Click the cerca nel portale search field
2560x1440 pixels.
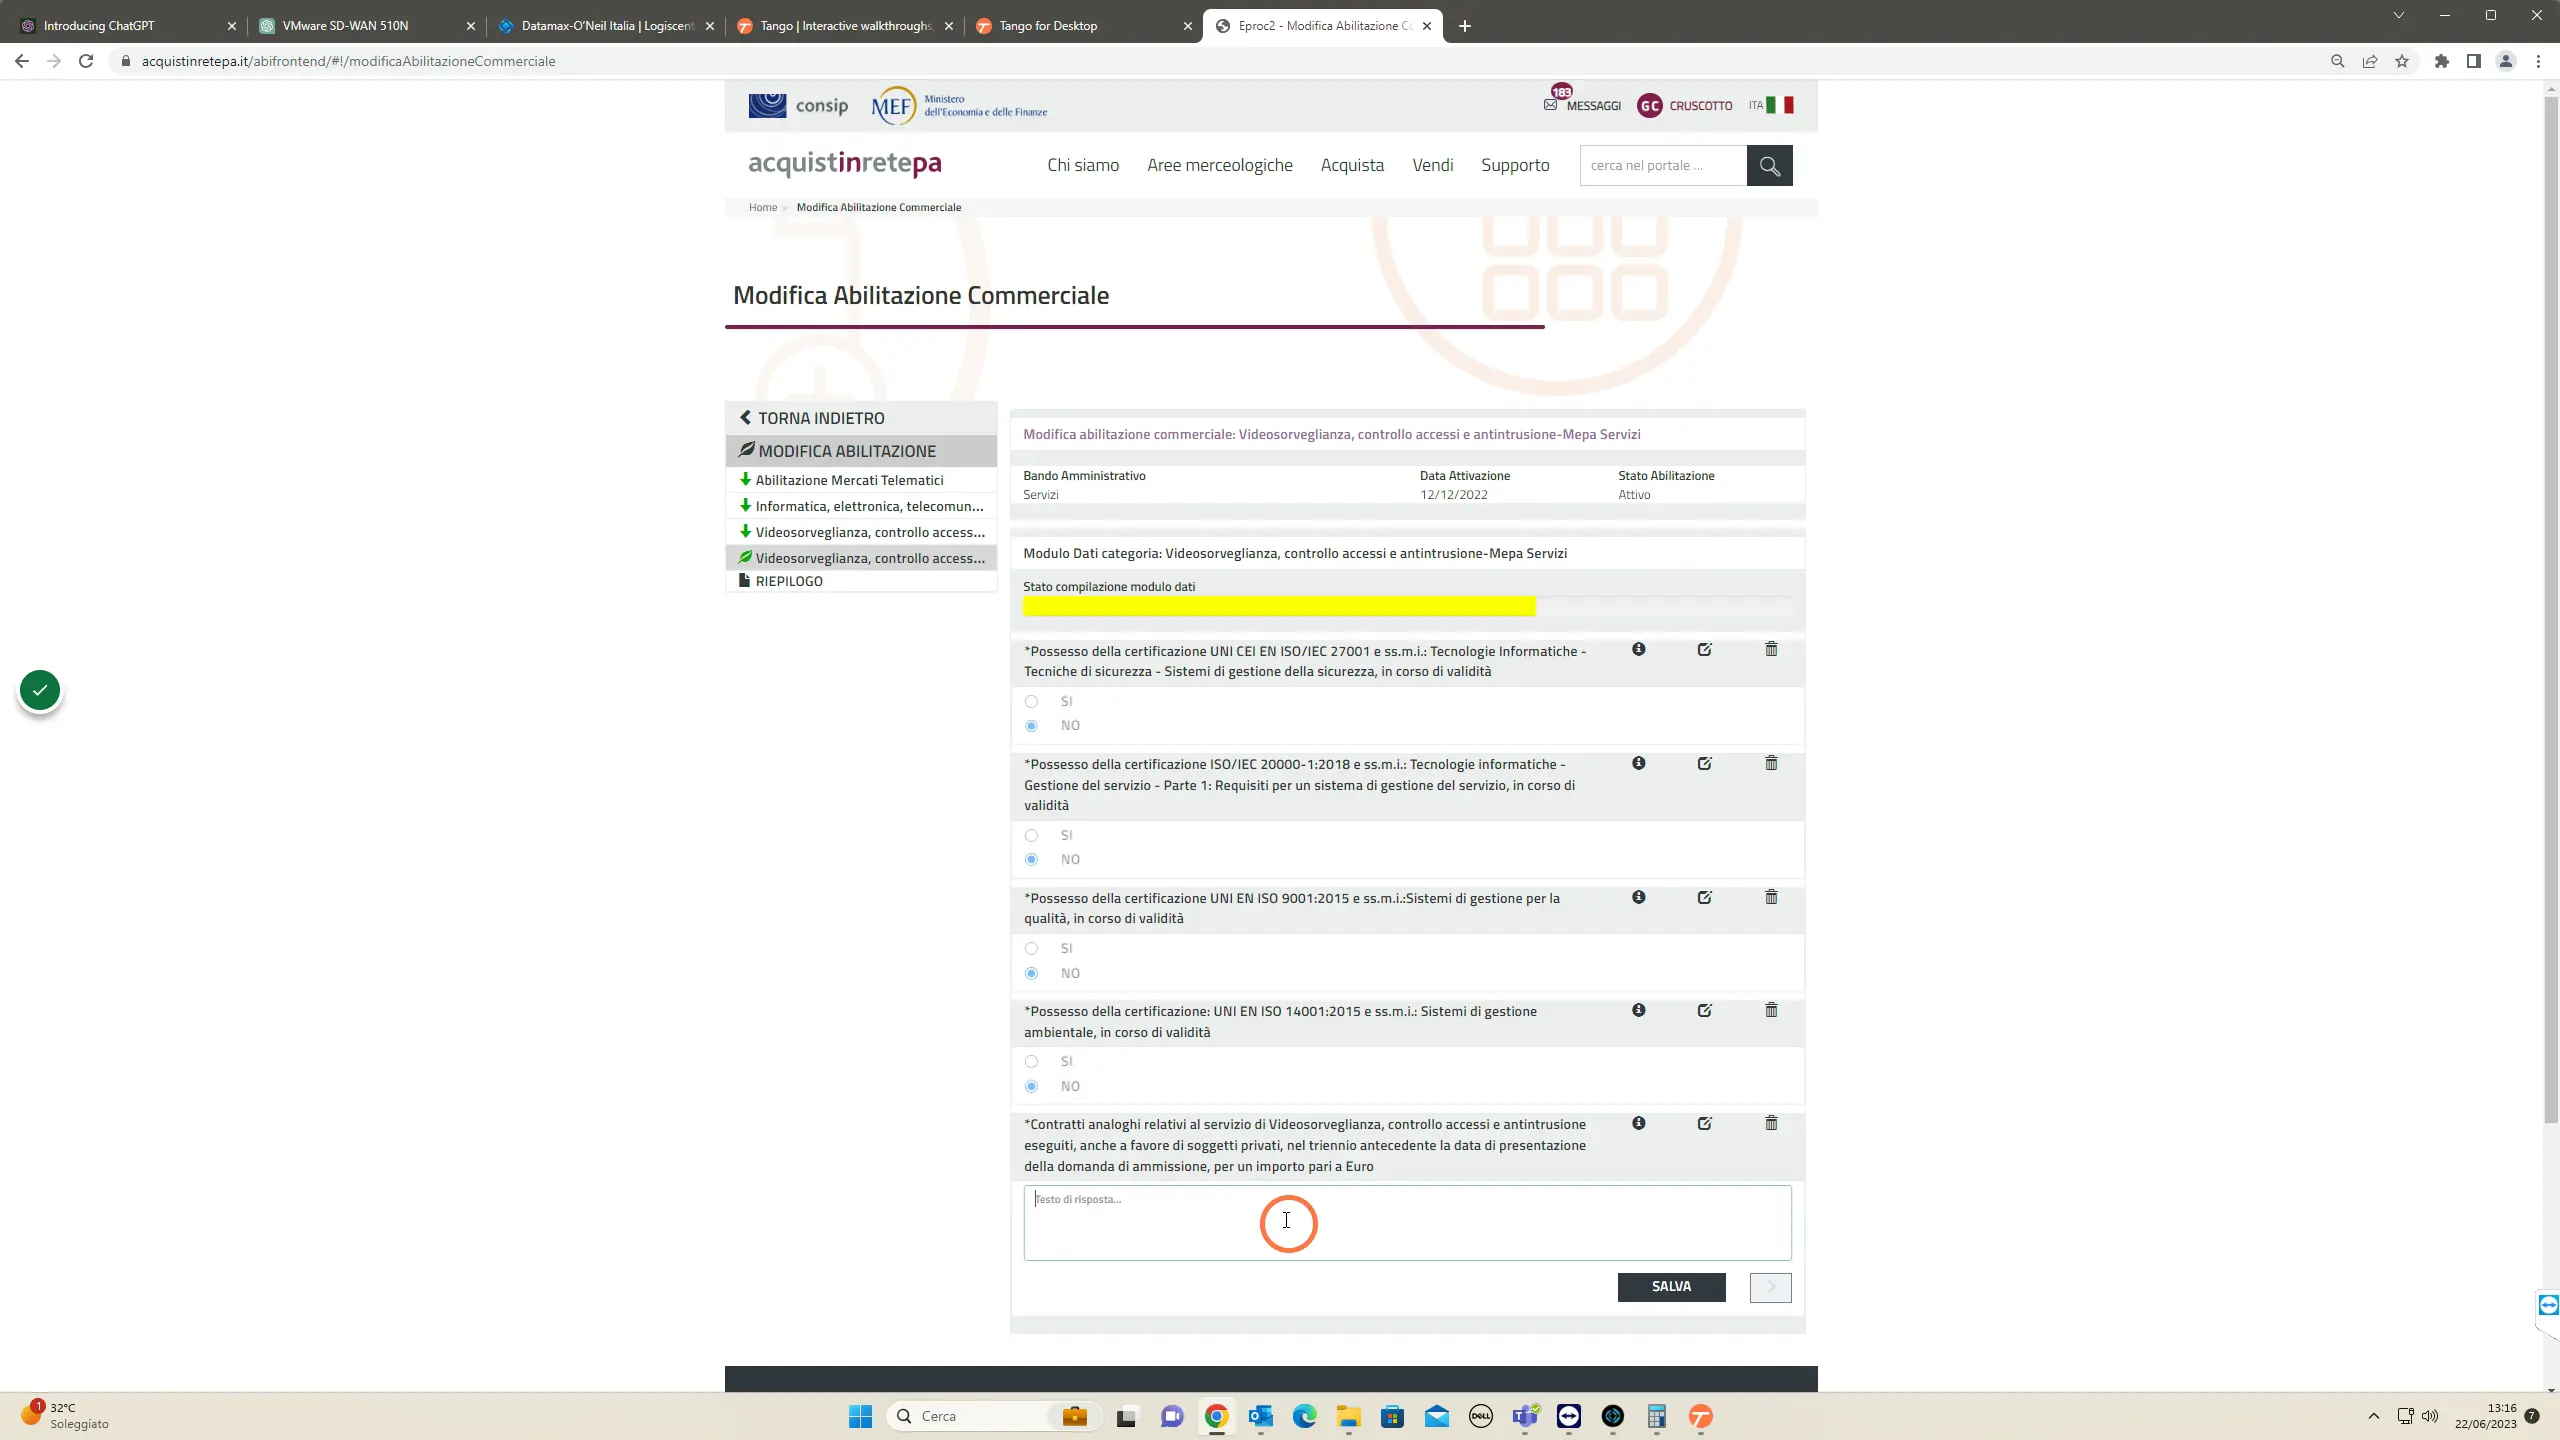pyautogui.click(x=1663, y=166)
